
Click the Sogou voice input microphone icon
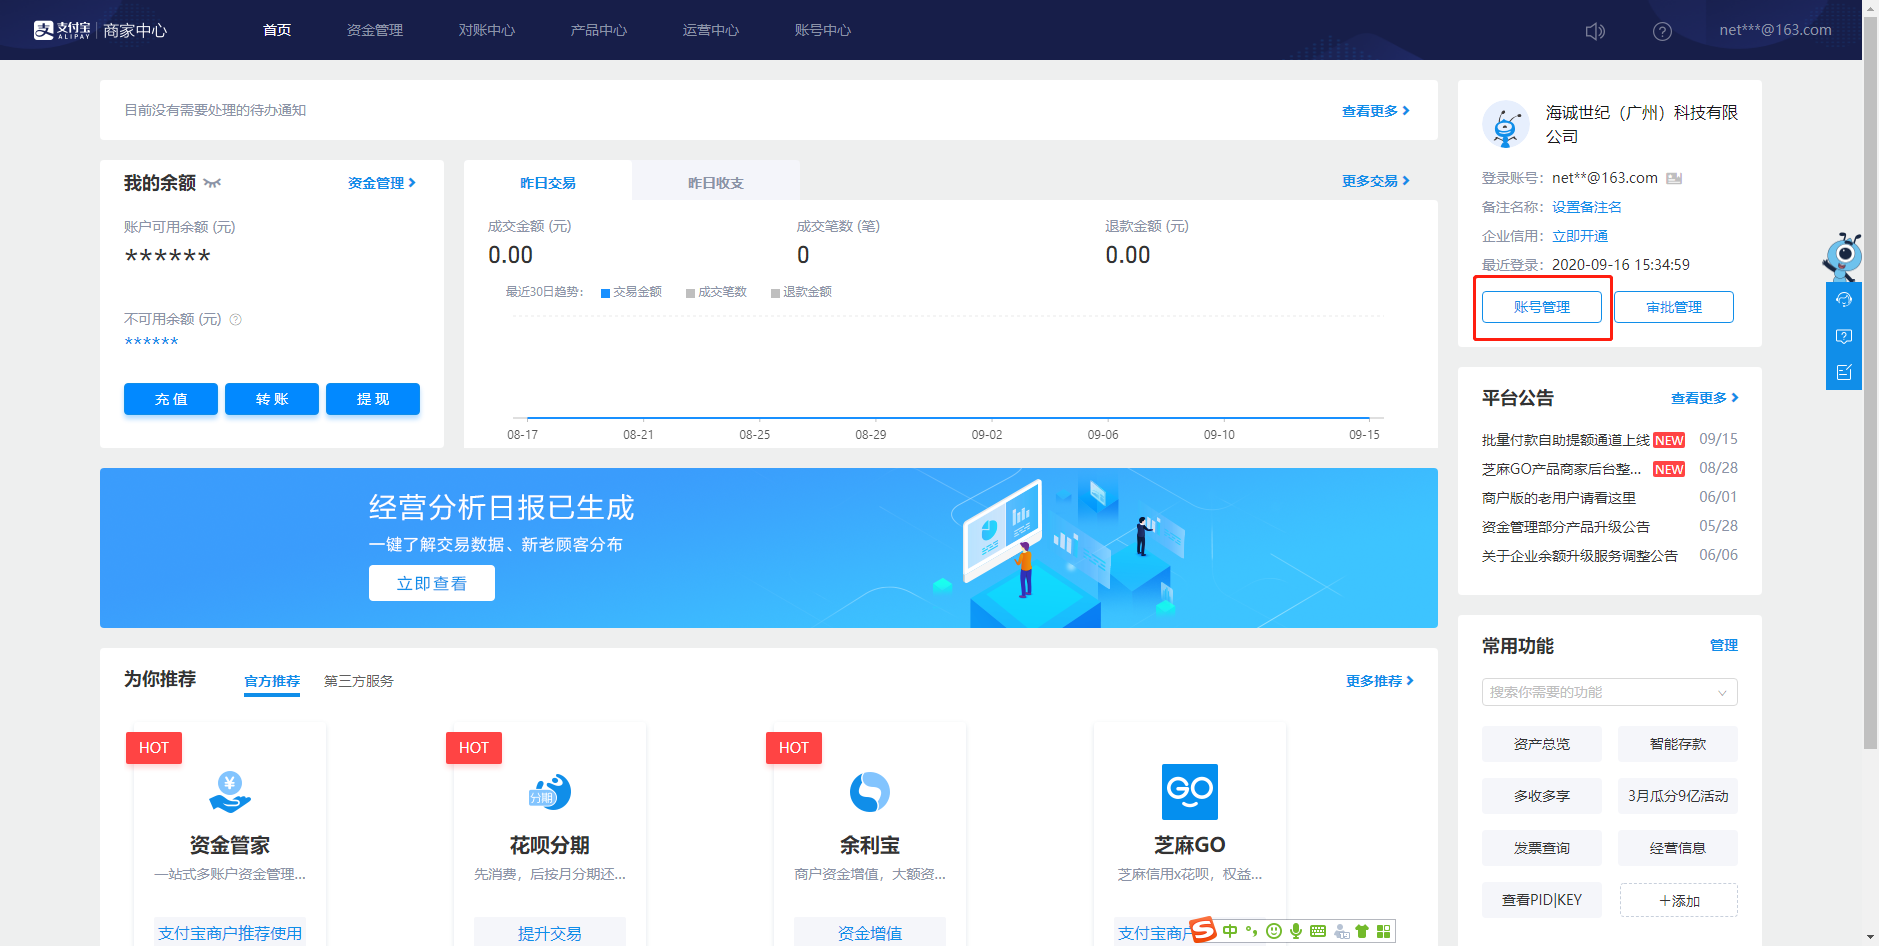[1296, 931]
